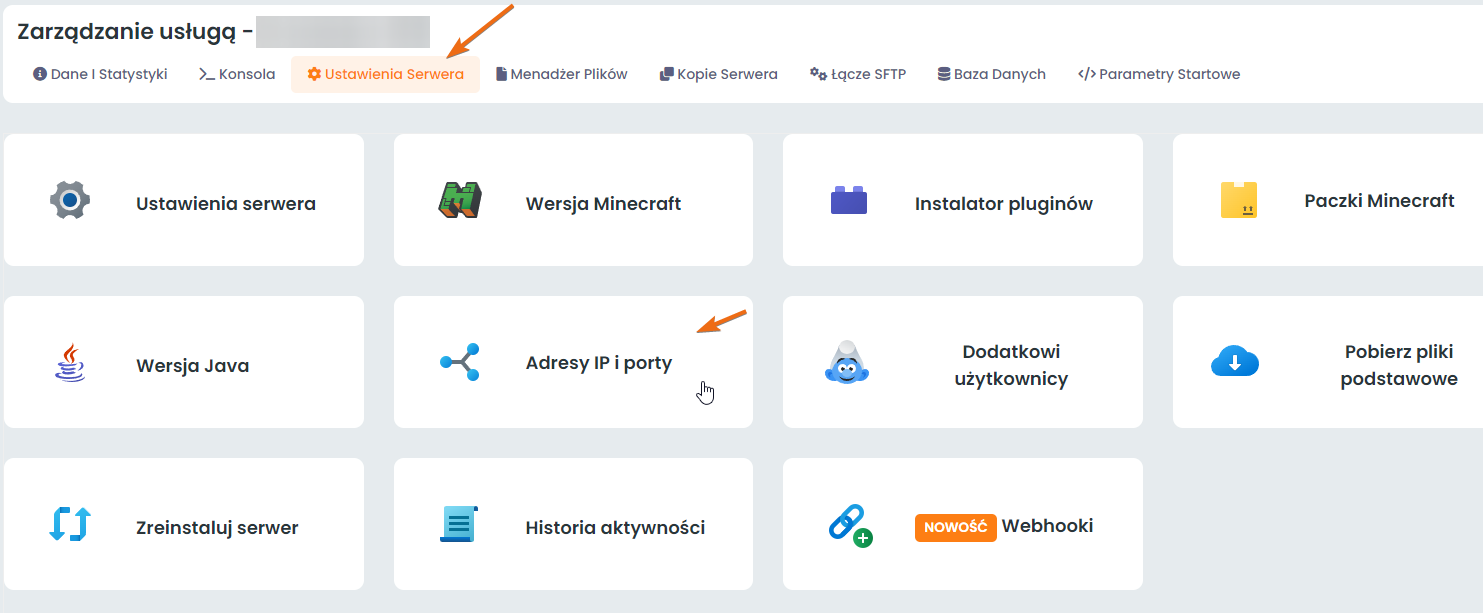Image resolution: width=1483 pixels, height=613 pixels.
Task: Click the blue reinstall arrows icon
Action: pyautogui.click(x=70, y=524)
